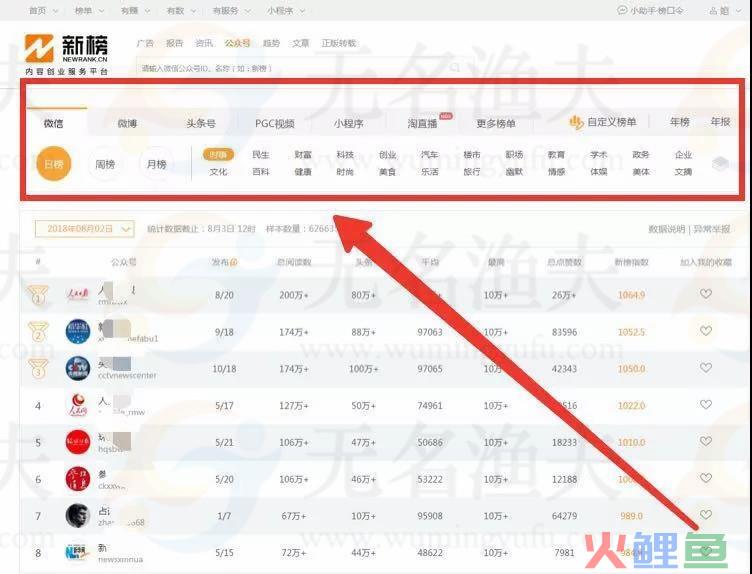Click the rank 2 medal icon
The image size is (752, 574).
(38, 331)
